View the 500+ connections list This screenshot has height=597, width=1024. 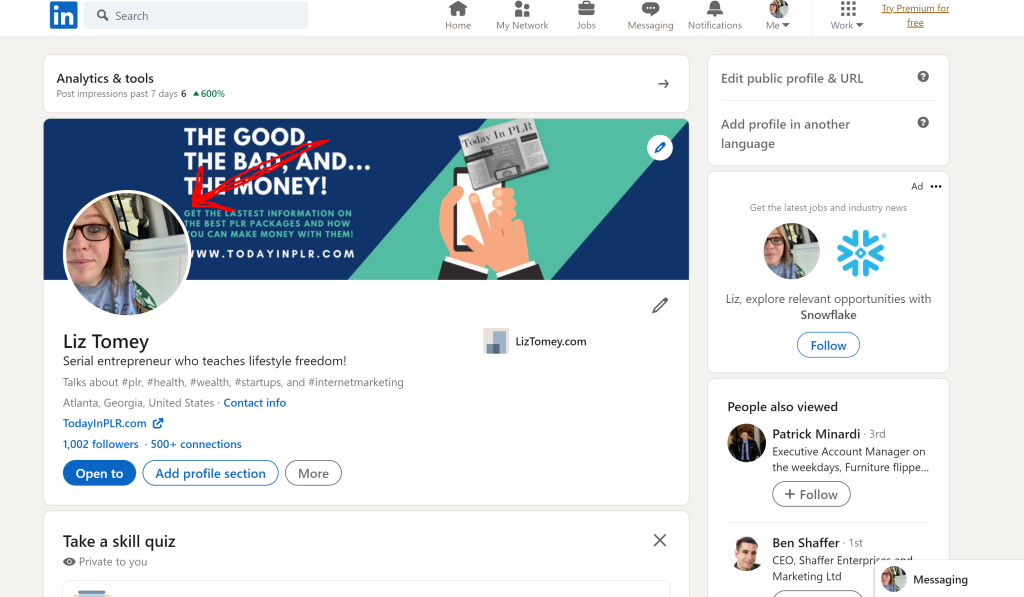[x=196, y=444]
